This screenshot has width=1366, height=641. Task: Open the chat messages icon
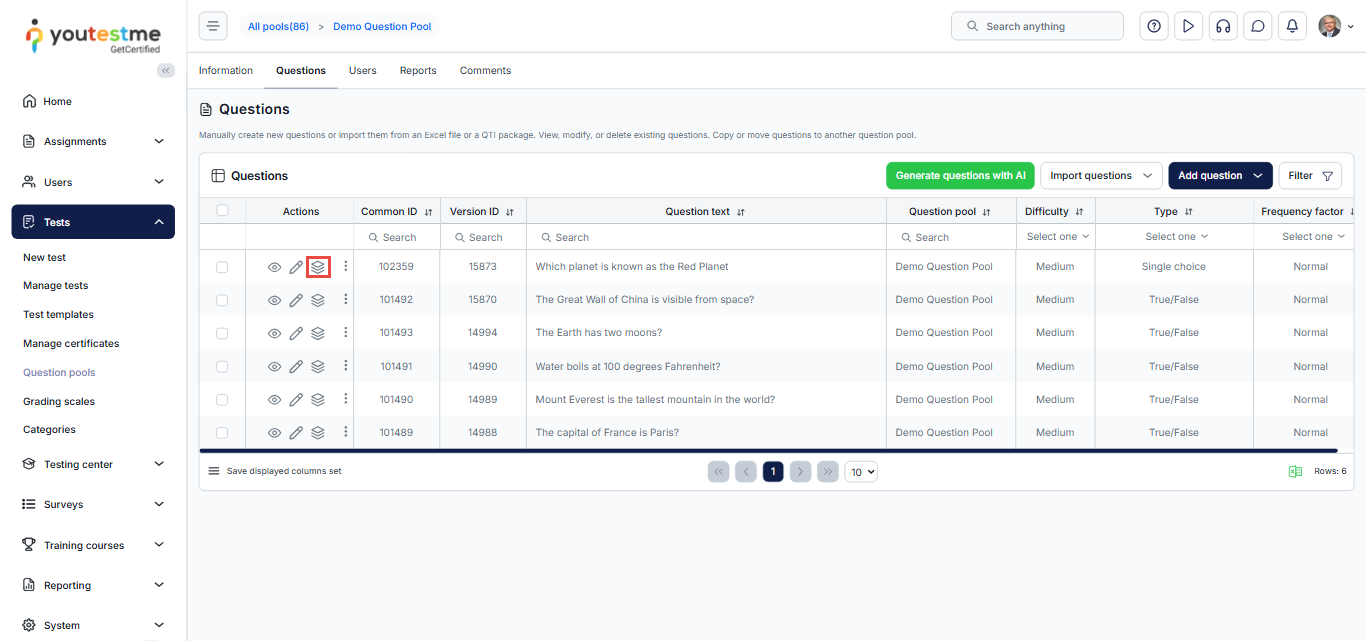(1258, 26)
